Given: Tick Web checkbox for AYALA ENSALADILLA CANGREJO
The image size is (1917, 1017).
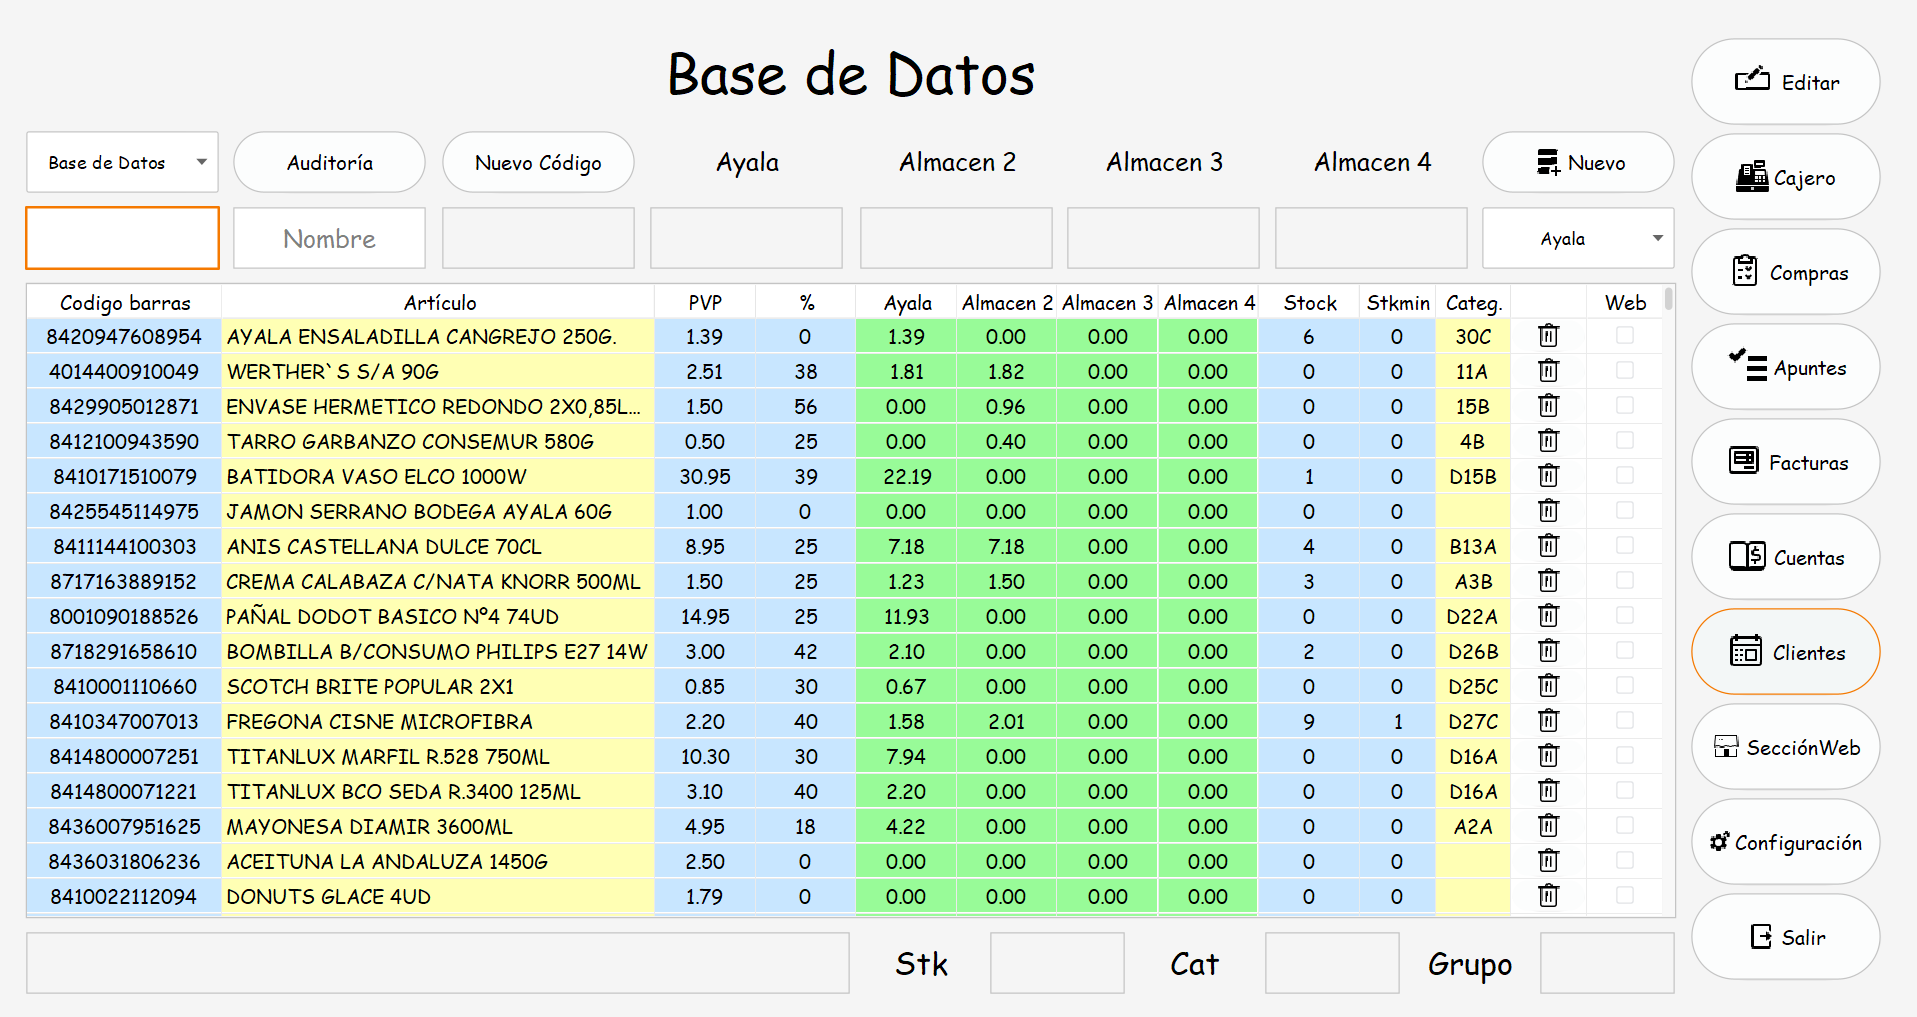Looking at the screenshot, I should 1625,336.
